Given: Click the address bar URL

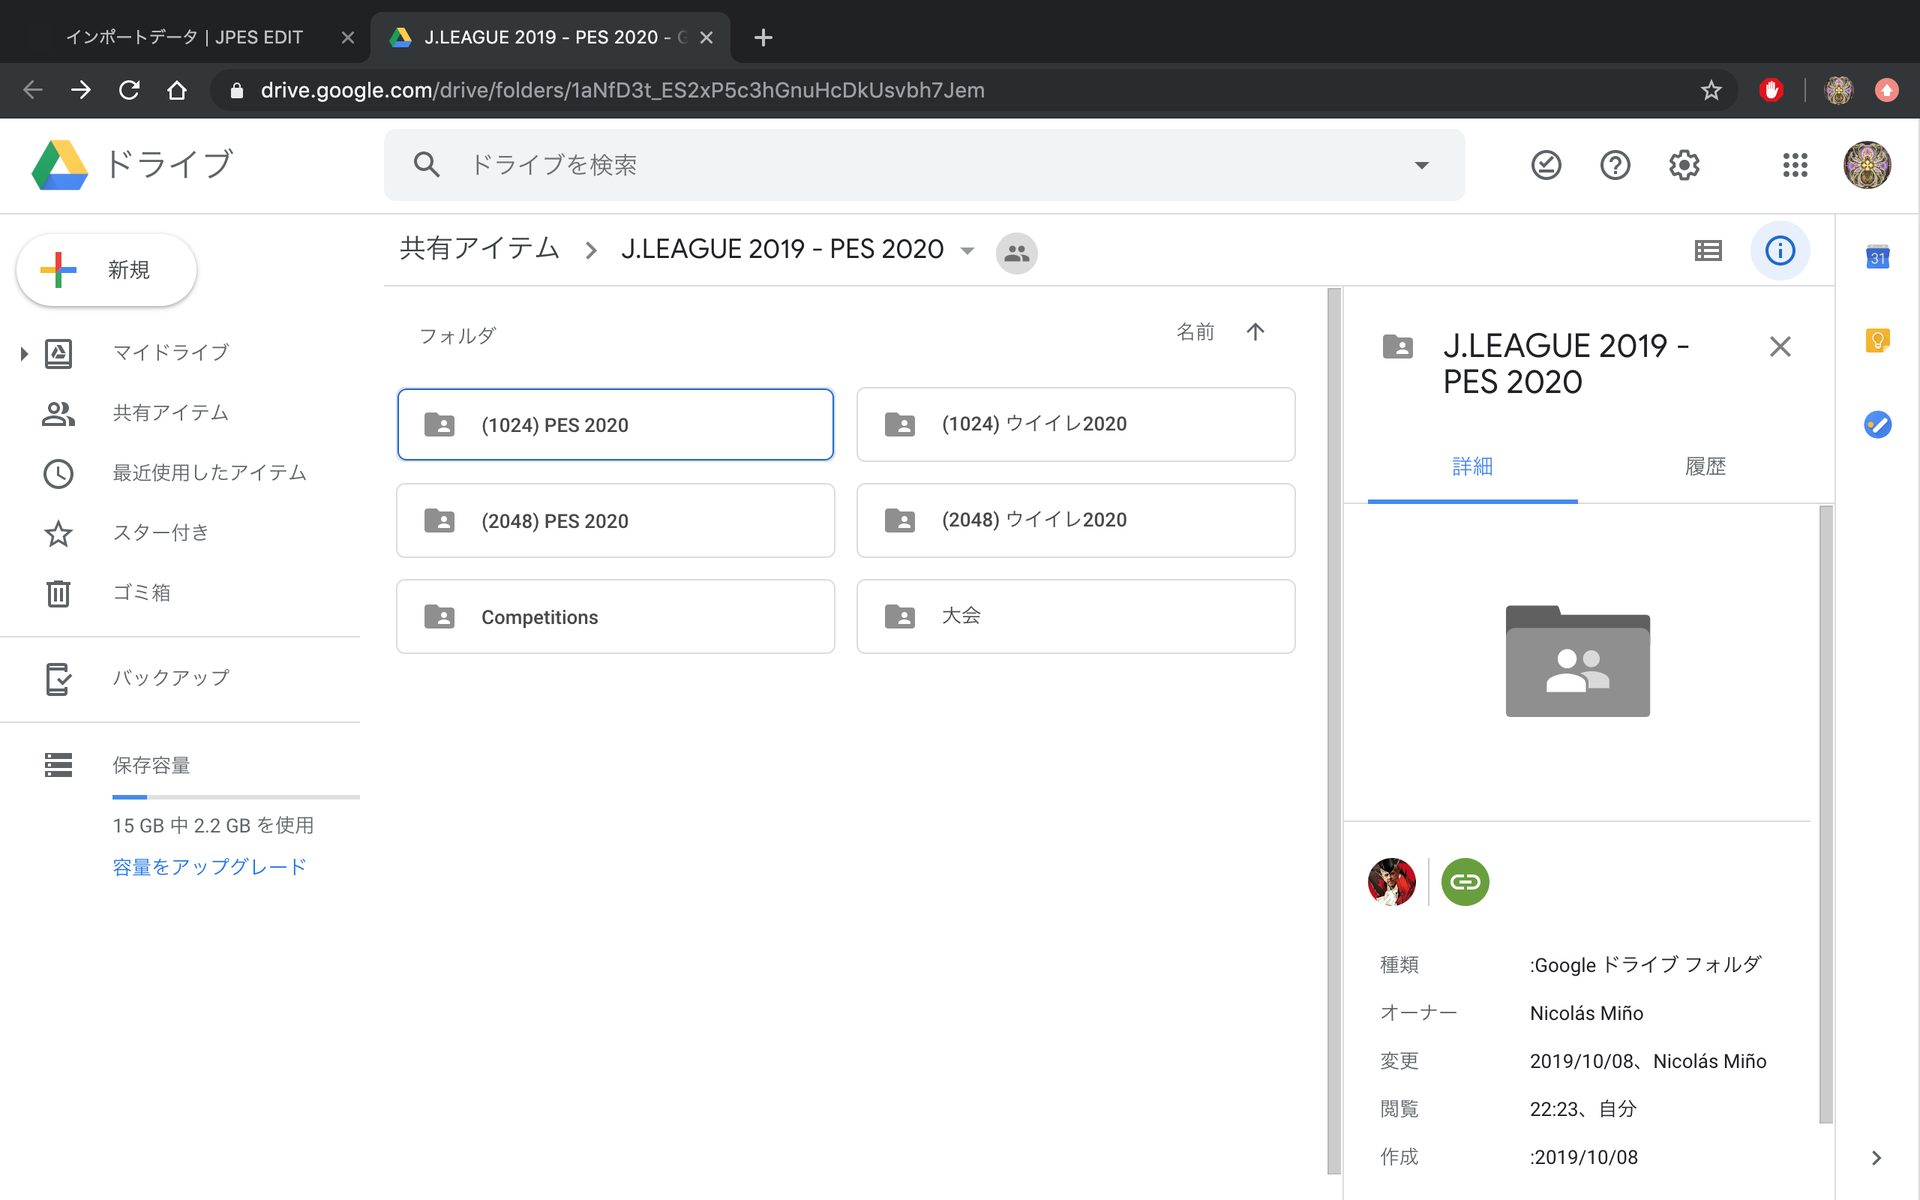Looking at the screenshot, I should click(622, 90).
